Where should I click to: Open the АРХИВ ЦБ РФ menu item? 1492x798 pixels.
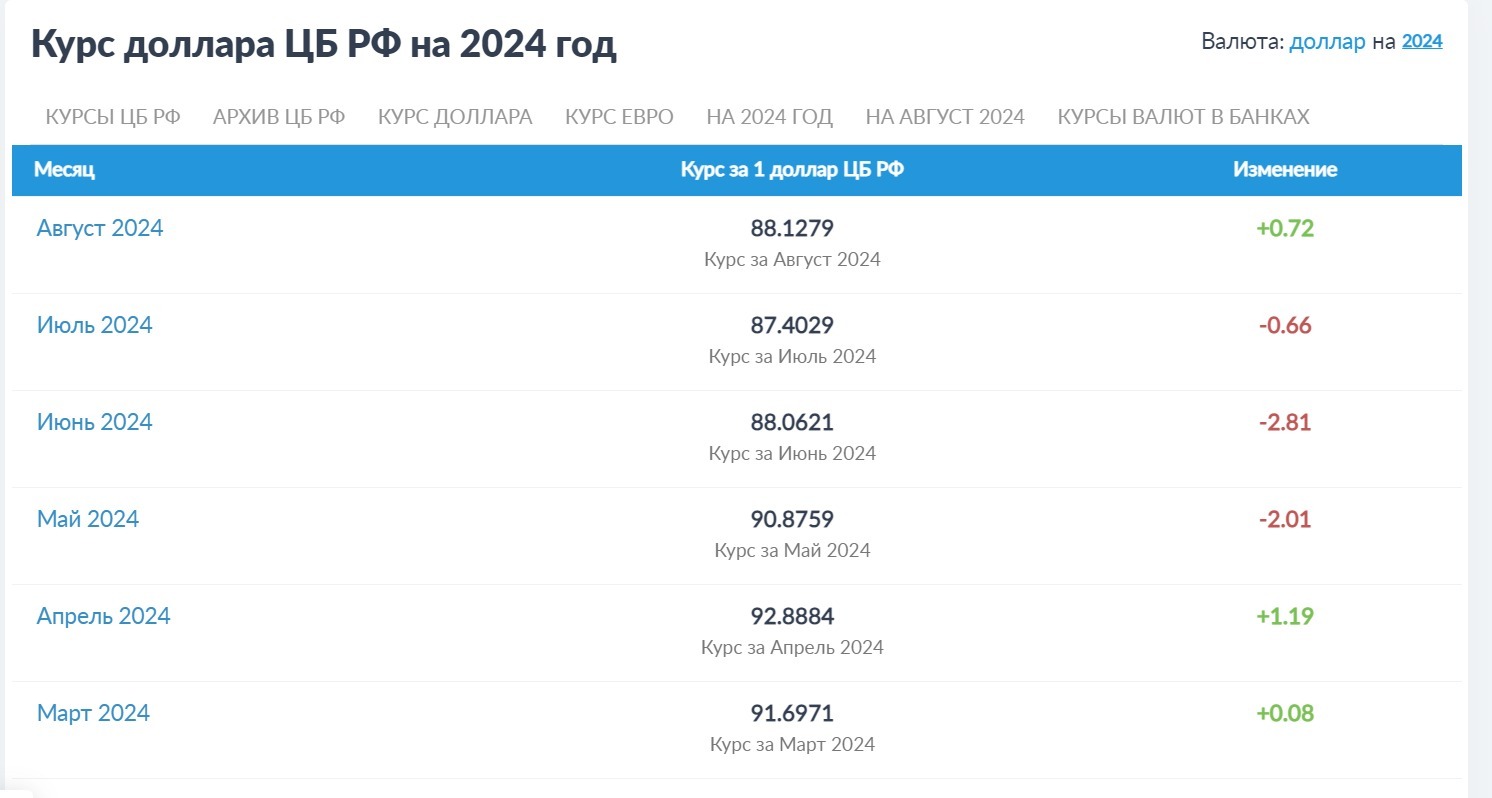[x=279, y=117]
